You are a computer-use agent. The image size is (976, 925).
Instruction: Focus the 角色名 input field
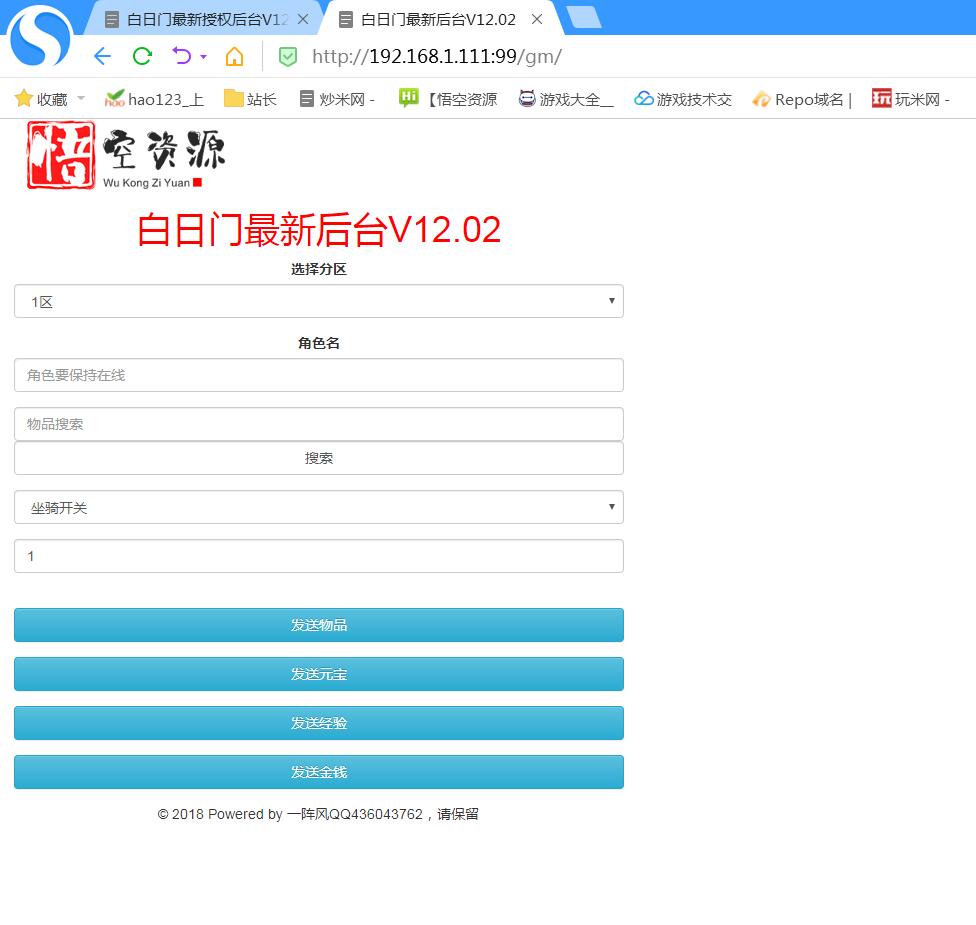point(318,375)
